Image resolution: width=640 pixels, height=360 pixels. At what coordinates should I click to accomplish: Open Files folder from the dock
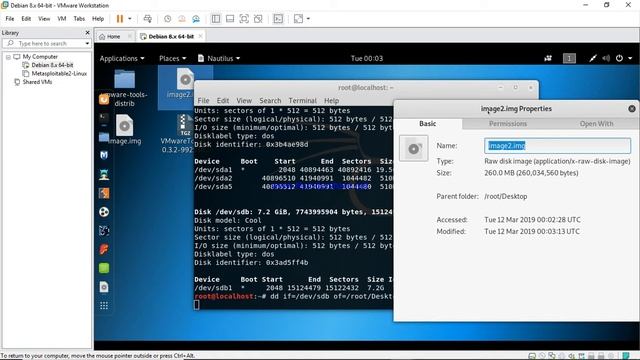[x=104, y=137]
